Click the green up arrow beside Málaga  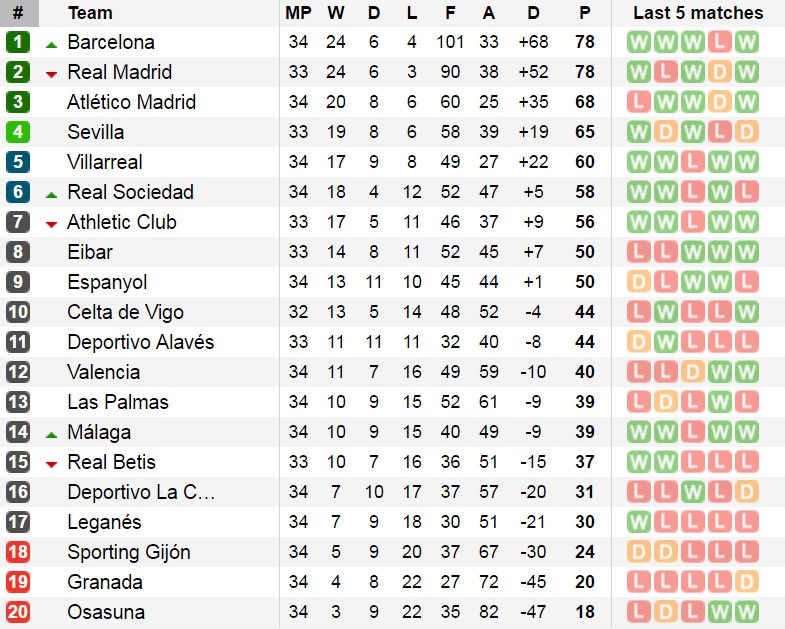51,434
